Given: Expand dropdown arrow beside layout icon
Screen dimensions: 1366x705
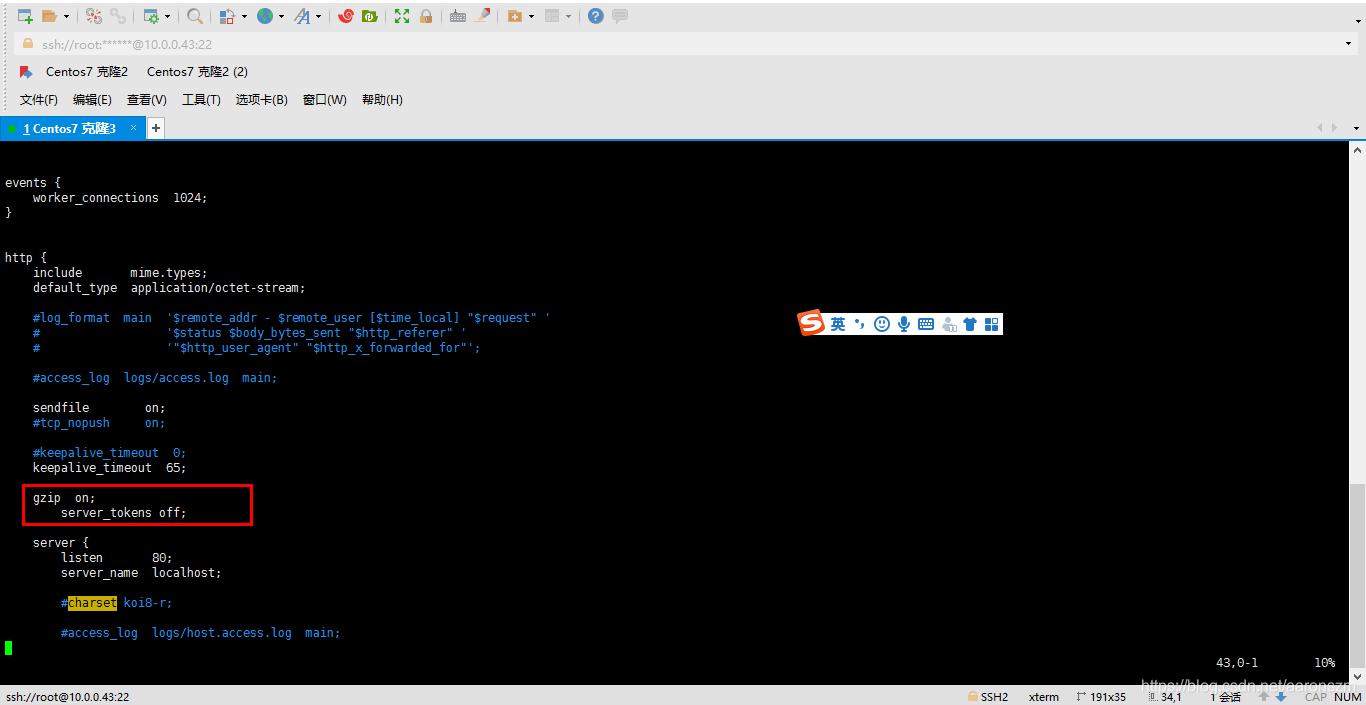Looking at the screenshot, I should pyautogui.click(x=569, y=16).
